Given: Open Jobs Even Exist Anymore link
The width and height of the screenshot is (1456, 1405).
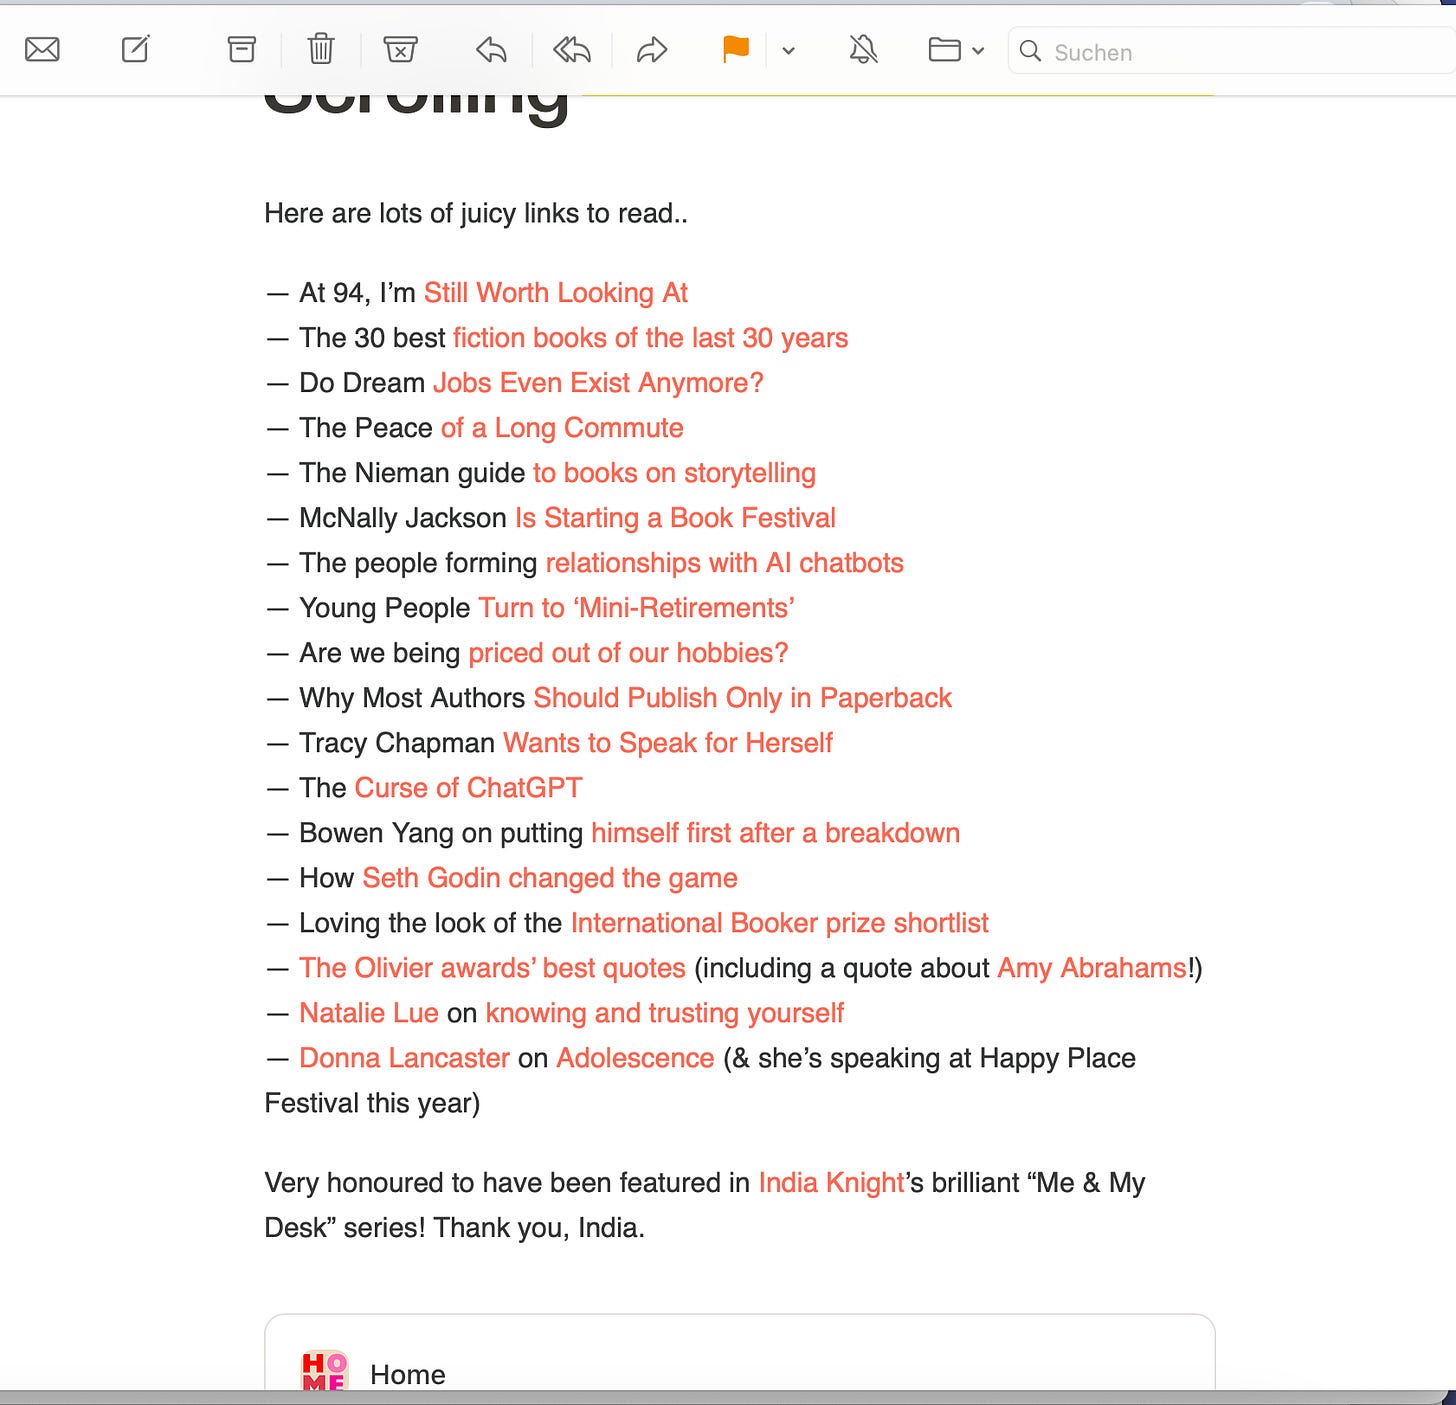Looking at the screenshot, I should 598,383.
